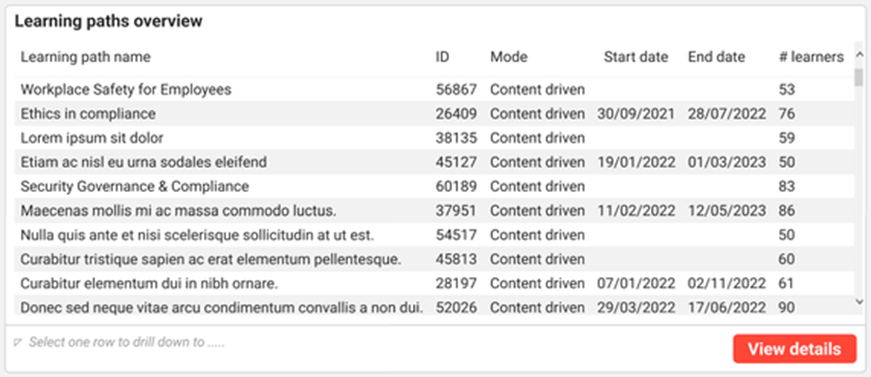Click the End date column header
Viewport: 871px width, 377px height.
(717, 57)
